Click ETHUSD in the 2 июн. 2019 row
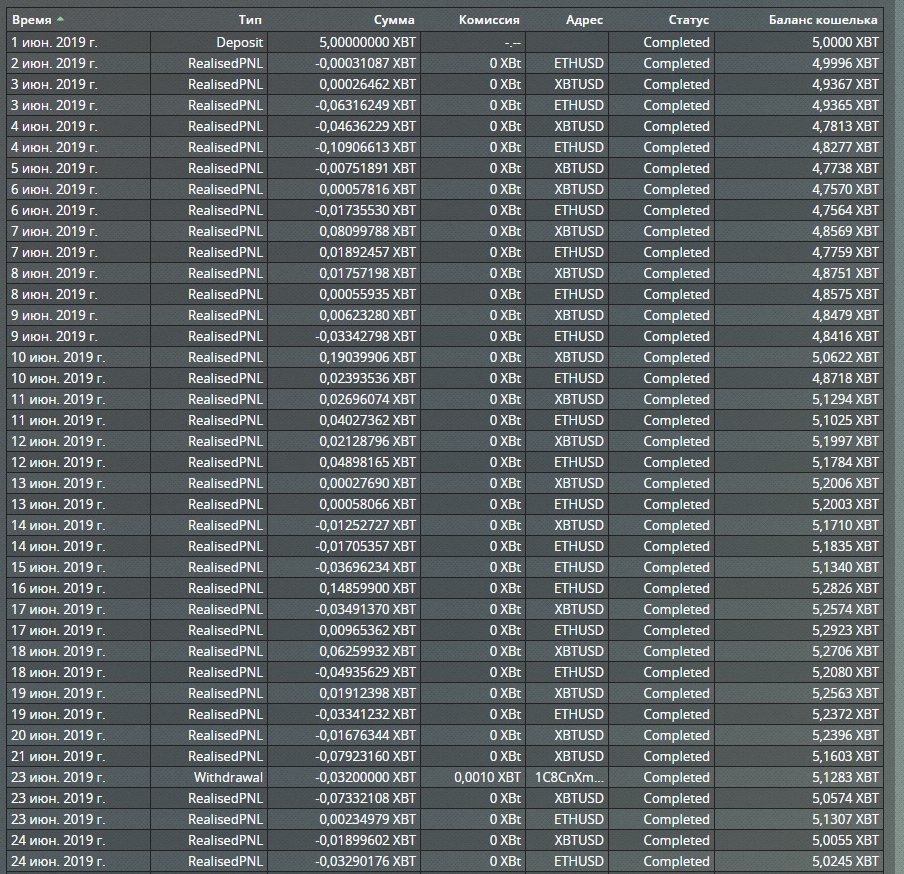Viewport: 904px width, 874px height. click(x=579, y=63)
